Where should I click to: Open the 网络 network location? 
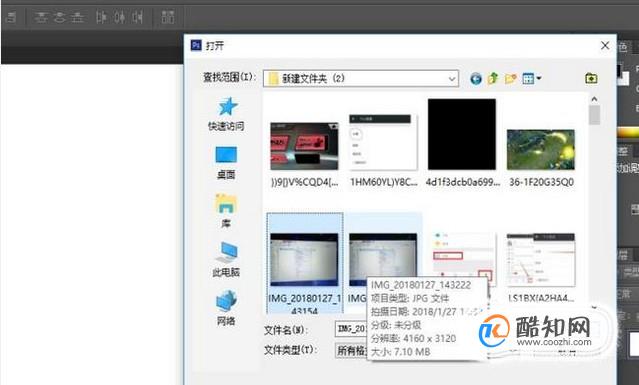[x=226, y=308]
